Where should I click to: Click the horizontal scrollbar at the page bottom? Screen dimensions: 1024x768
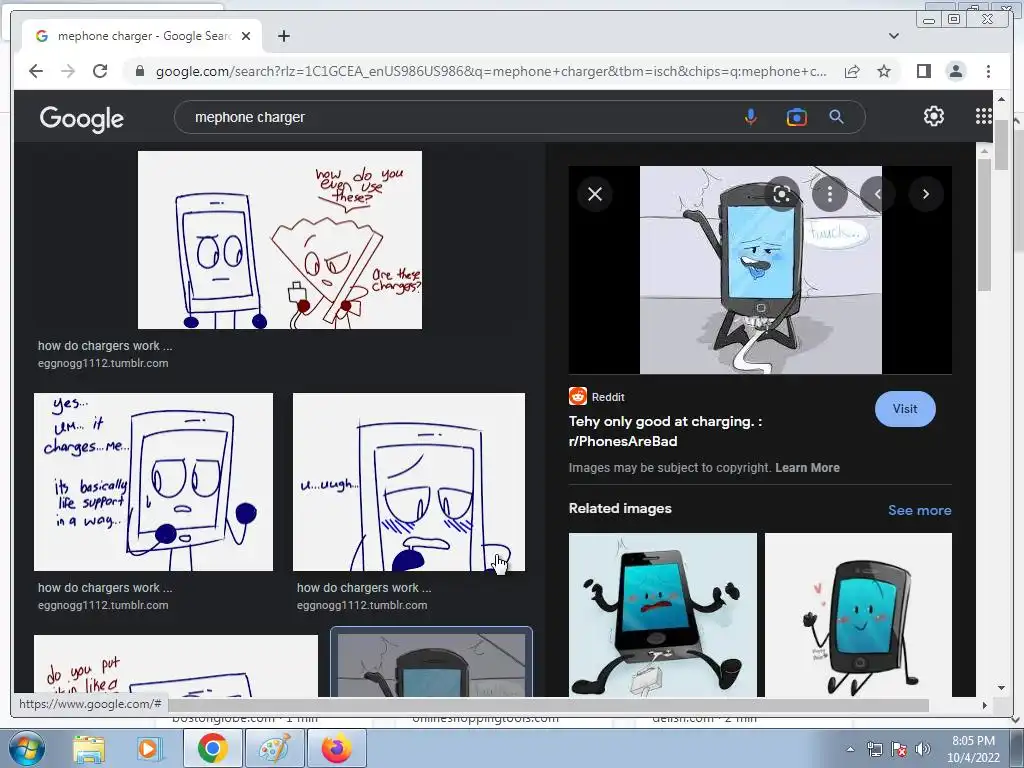(x=549, y=705)
